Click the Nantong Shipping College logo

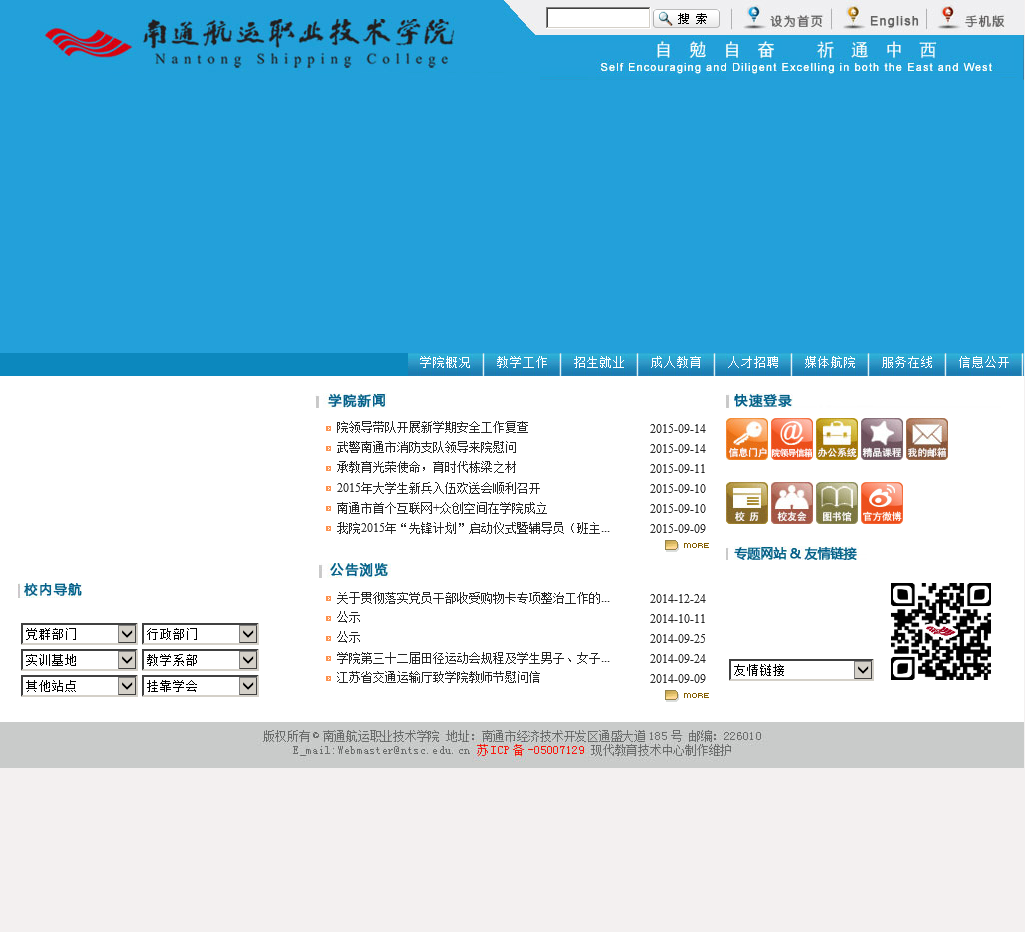pyautogui.click(x=250, y=43)
